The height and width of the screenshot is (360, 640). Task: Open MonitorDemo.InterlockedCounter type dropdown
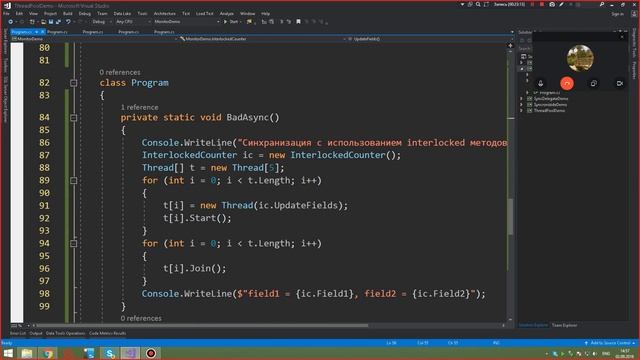click(262, 39)
